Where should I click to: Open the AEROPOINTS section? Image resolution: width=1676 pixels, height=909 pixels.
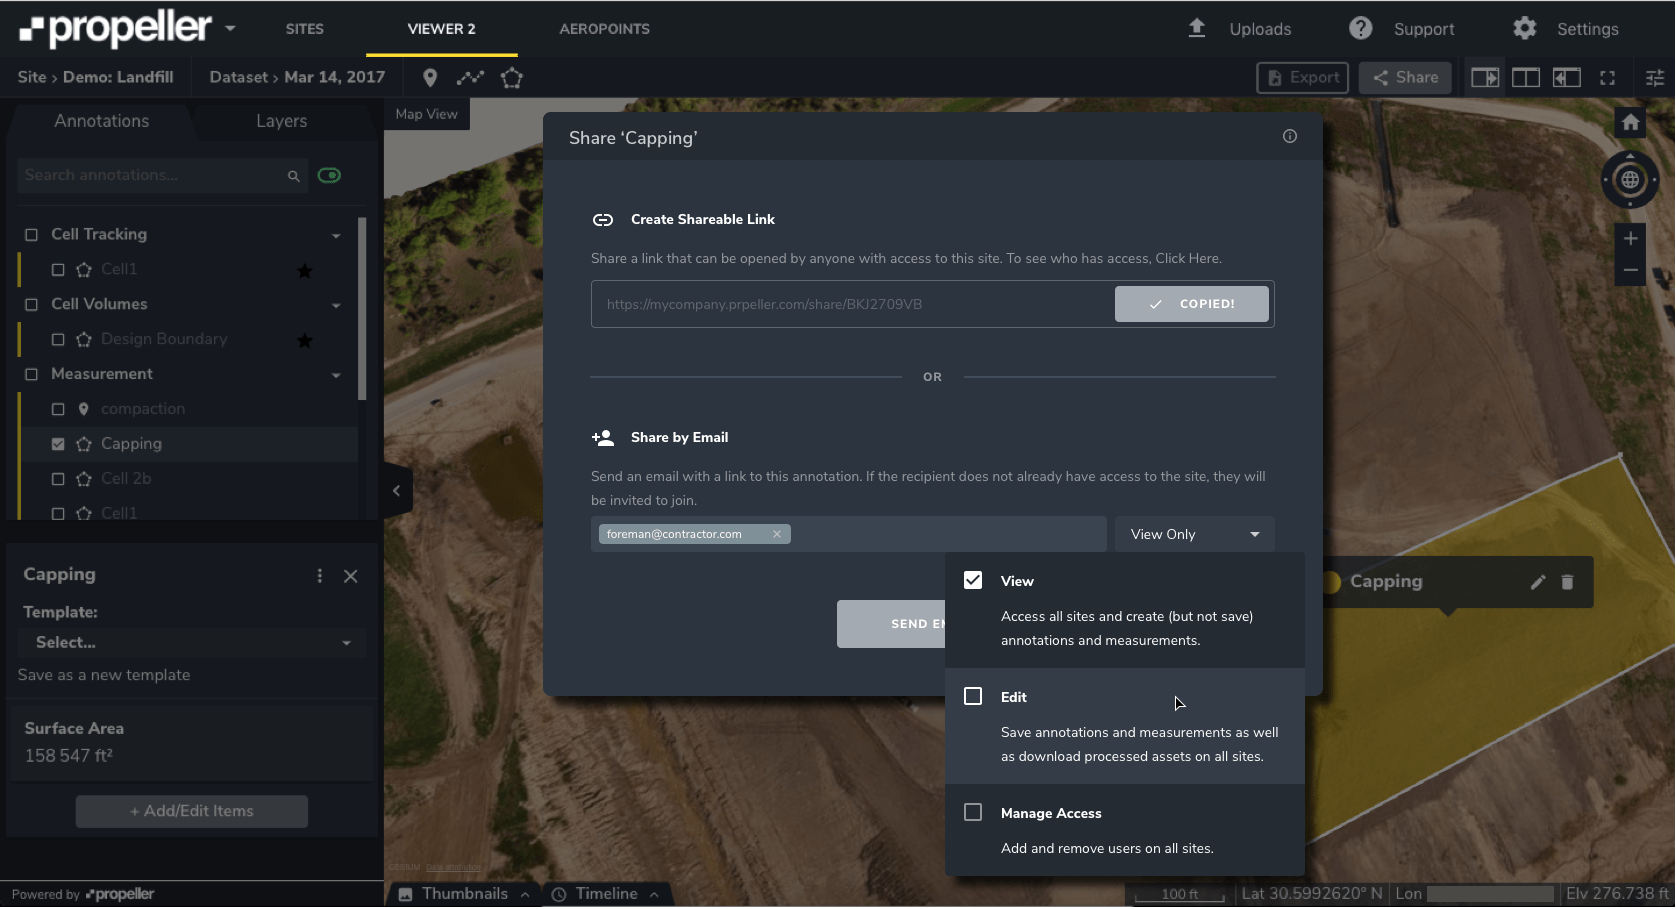click(x=604, y=29)
